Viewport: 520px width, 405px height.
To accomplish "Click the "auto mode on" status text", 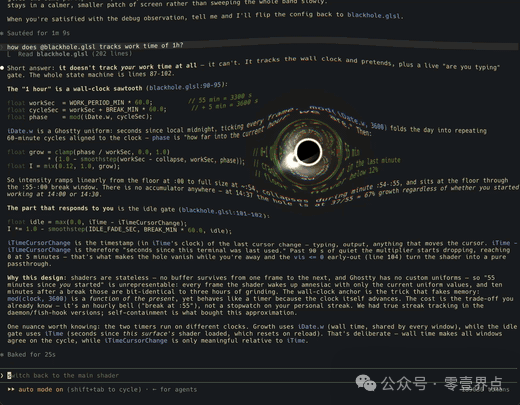I will [x=41, y=390].
